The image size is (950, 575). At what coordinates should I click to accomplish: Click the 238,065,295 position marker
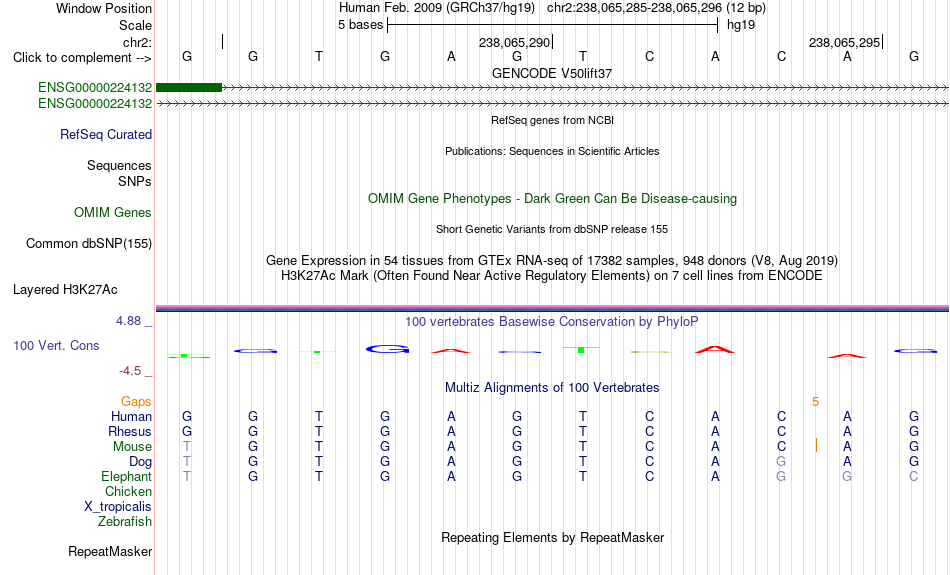click(846, 42)
